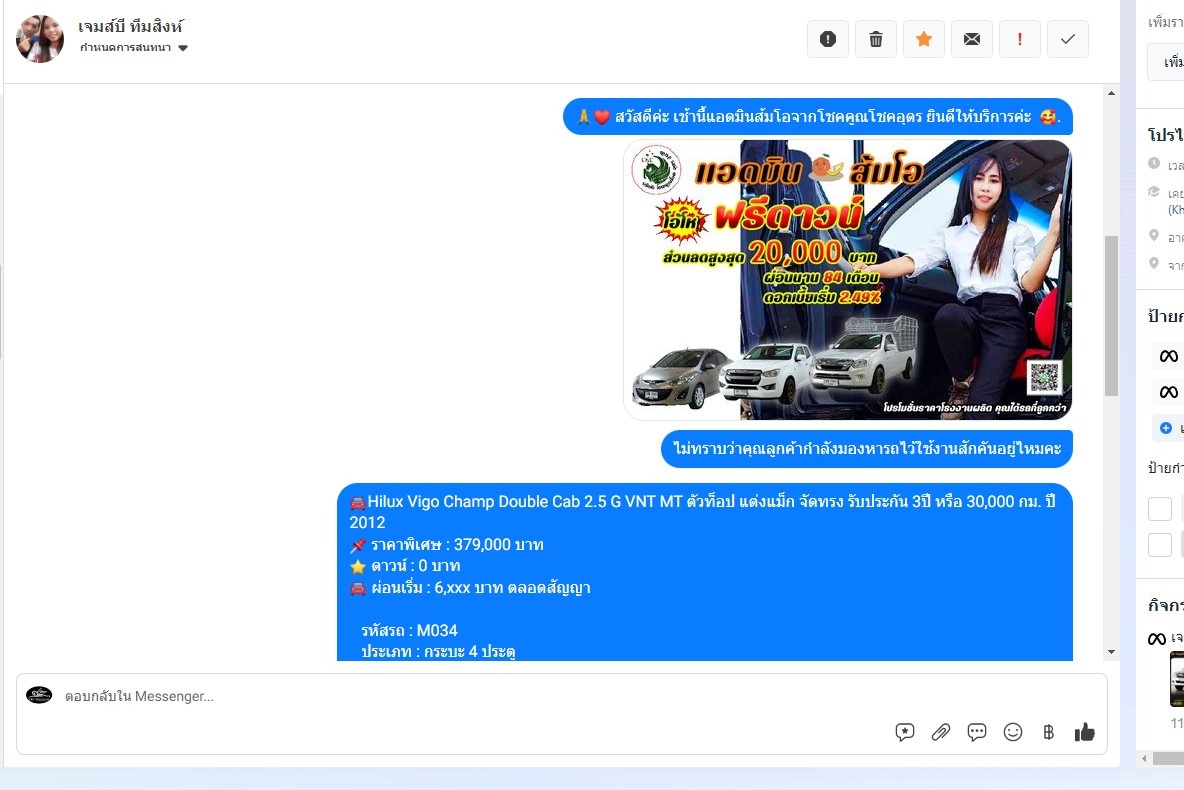
Task: Click the add button at side panel top
Action: 1166,62
